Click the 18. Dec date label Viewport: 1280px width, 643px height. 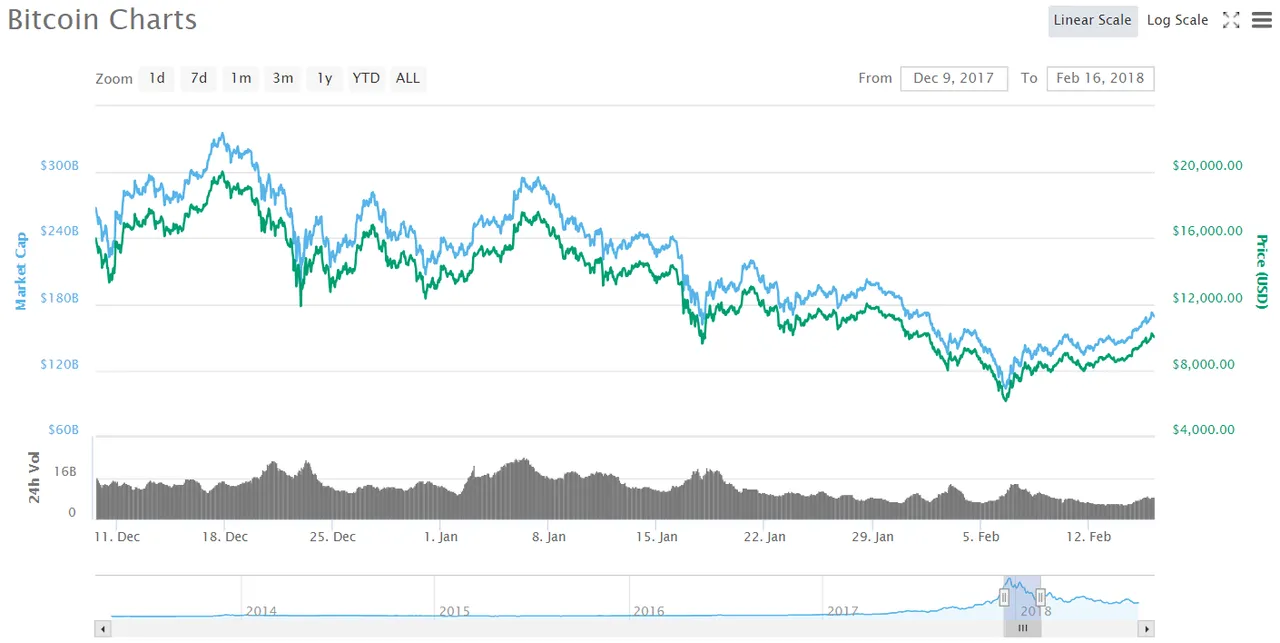pos(224,536)
